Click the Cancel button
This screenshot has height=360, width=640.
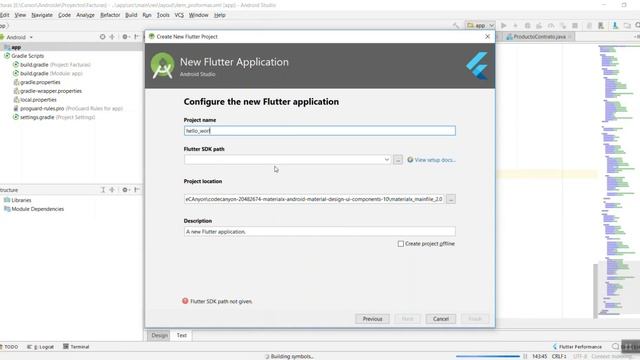(441, 319)
